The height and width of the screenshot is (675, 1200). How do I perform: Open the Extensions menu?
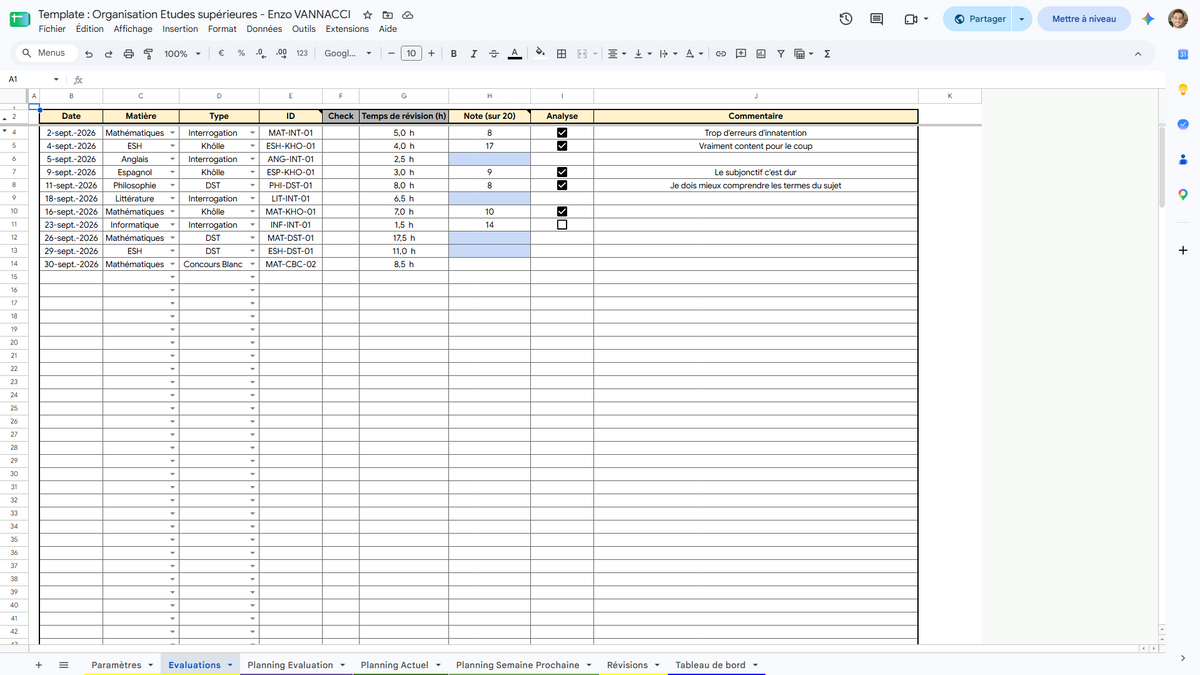347,29
